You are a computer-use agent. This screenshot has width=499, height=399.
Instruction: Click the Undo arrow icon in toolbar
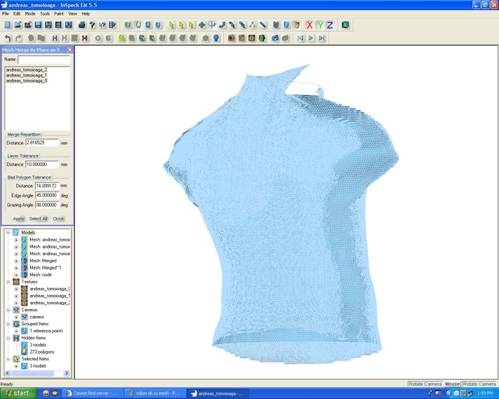click(8, 38)
